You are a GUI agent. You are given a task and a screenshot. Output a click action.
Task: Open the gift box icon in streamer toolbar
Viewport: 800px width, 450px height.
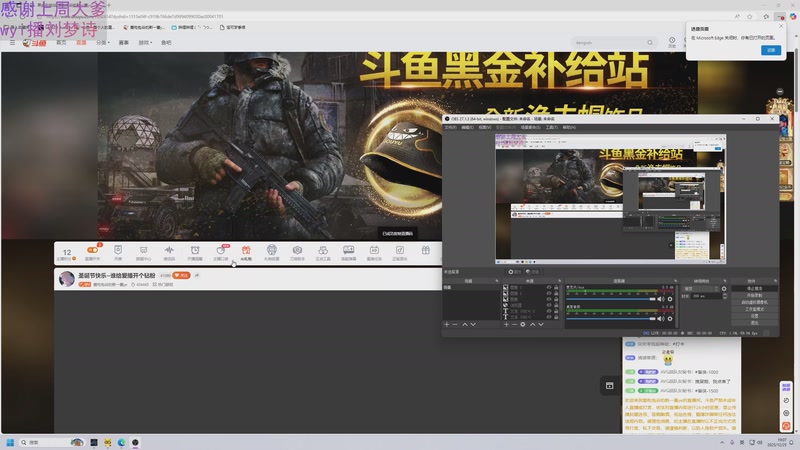tap(425, 250)
